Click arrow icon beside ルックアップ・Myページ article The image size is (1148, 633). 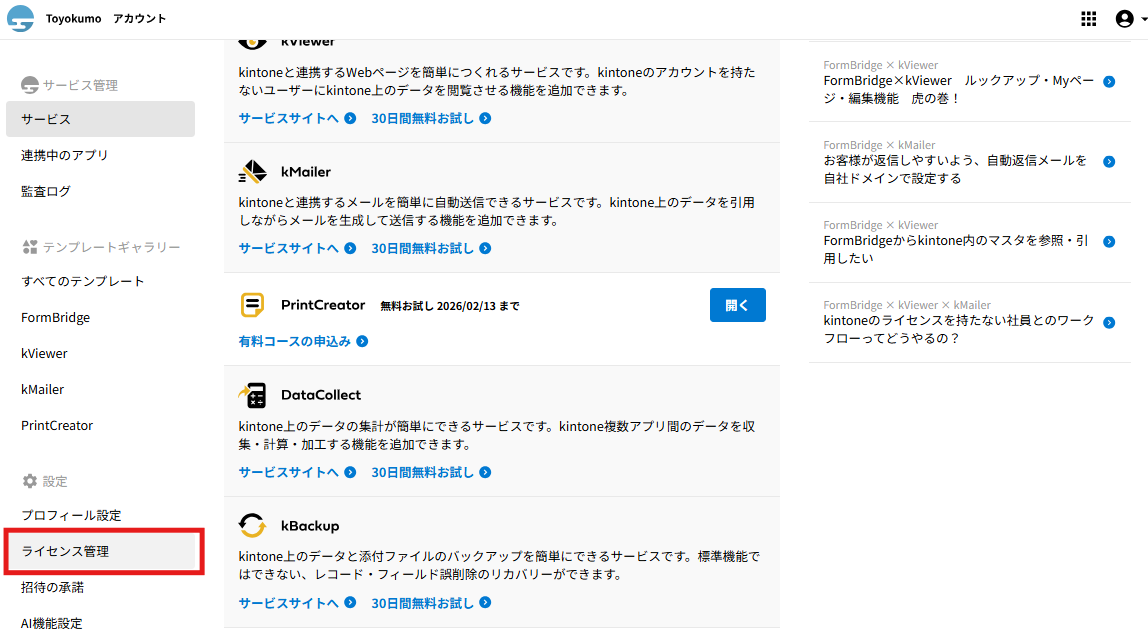click(1109, 82)
